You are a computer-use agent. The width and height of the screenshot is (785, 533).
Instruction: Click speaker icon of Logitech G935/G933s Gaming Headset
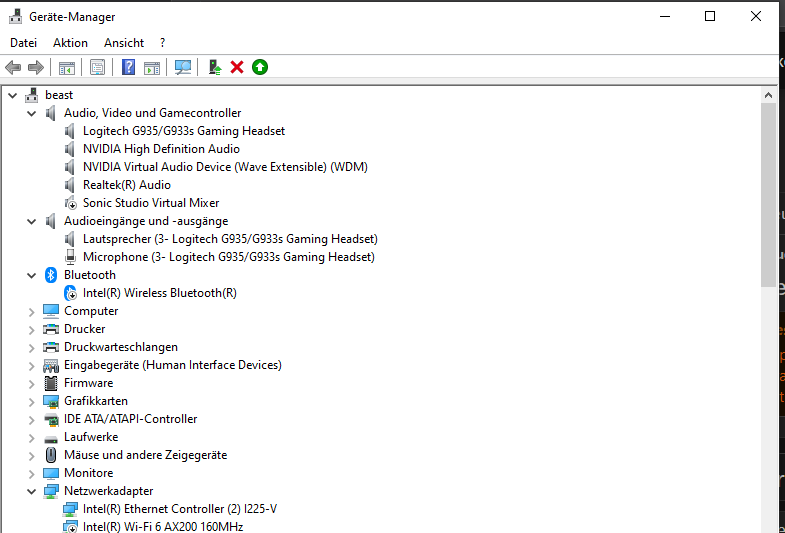click(70, 131)
